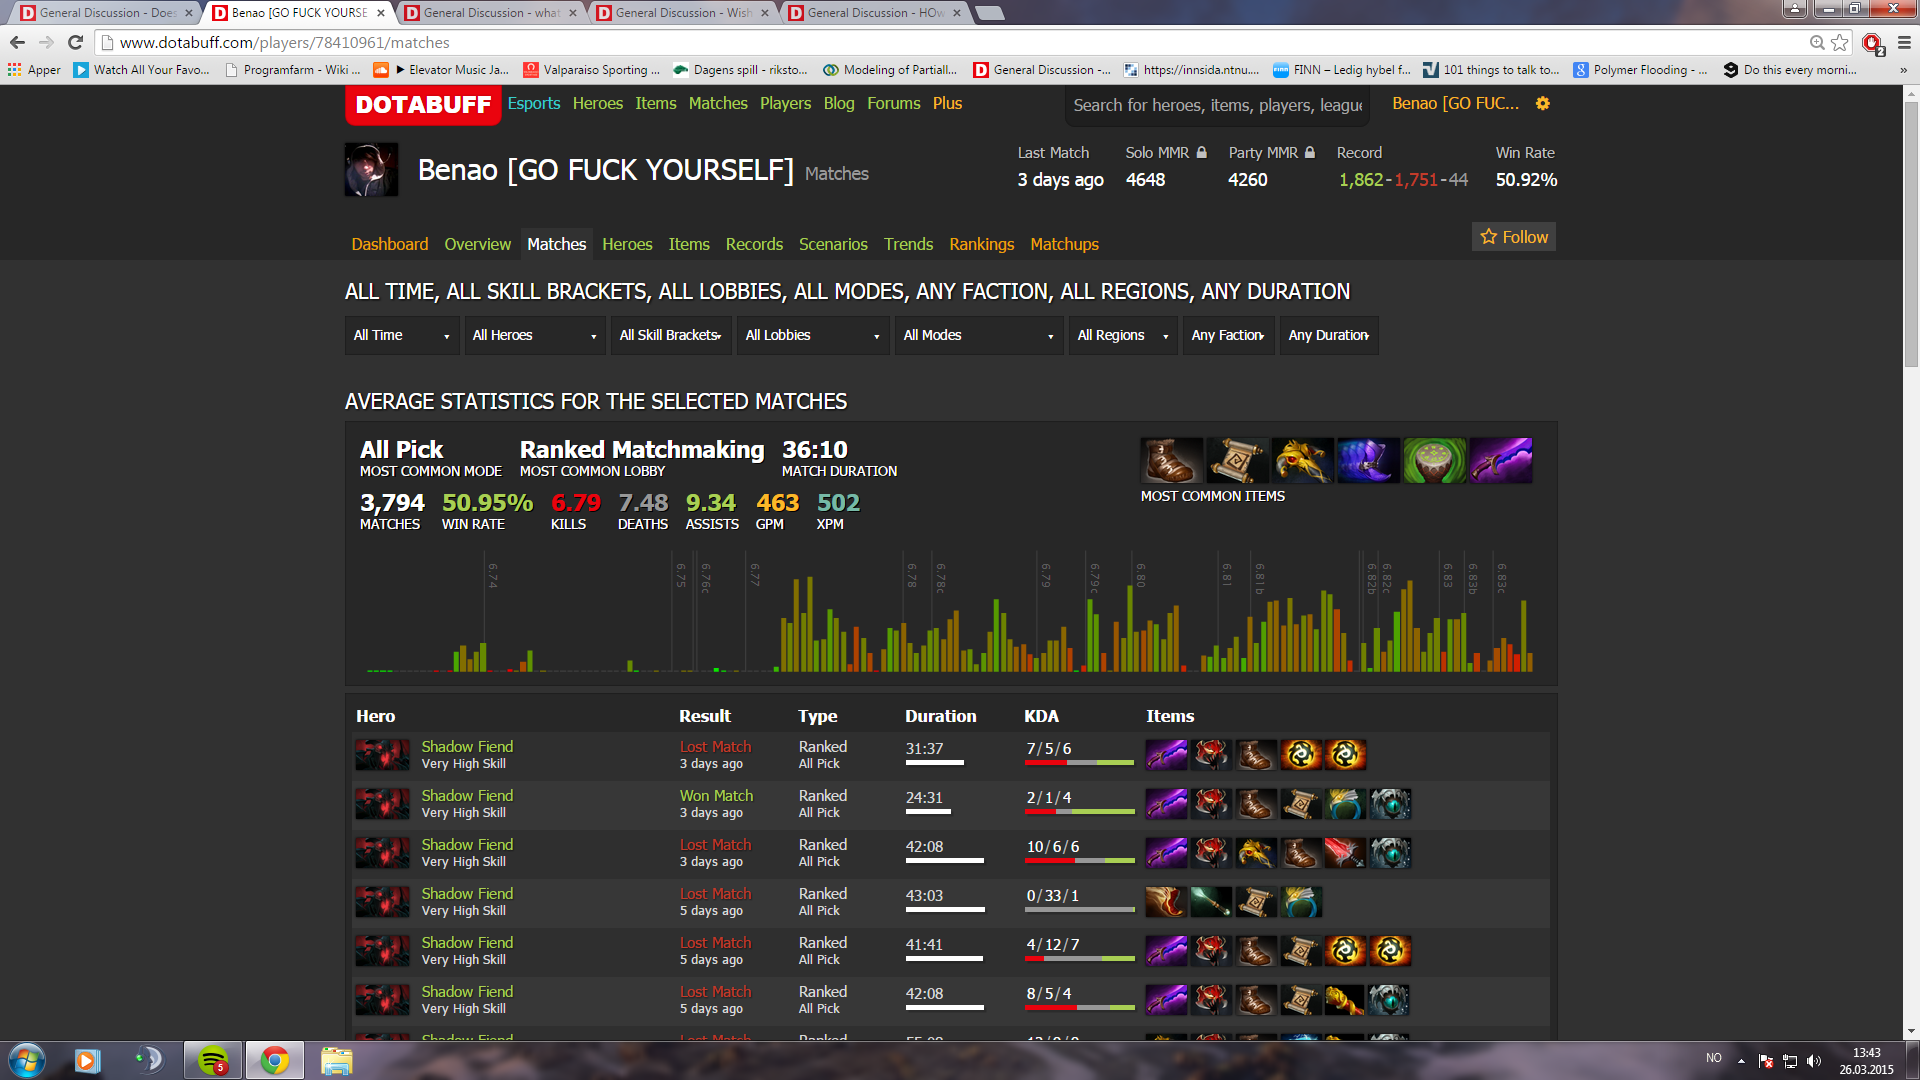Switch to the Overview tab
Image resolution: width=1920 pixels, height=1080 pixels.
click(477, 244)
